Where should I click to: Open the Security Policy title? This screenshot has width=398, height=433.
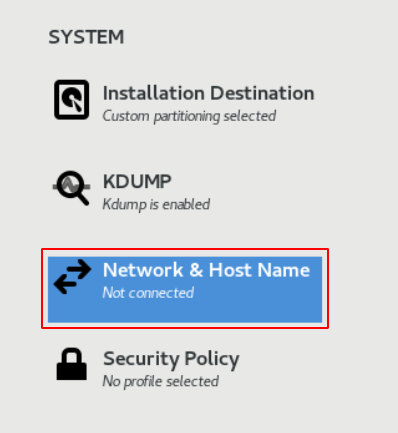tap(171, 359)
